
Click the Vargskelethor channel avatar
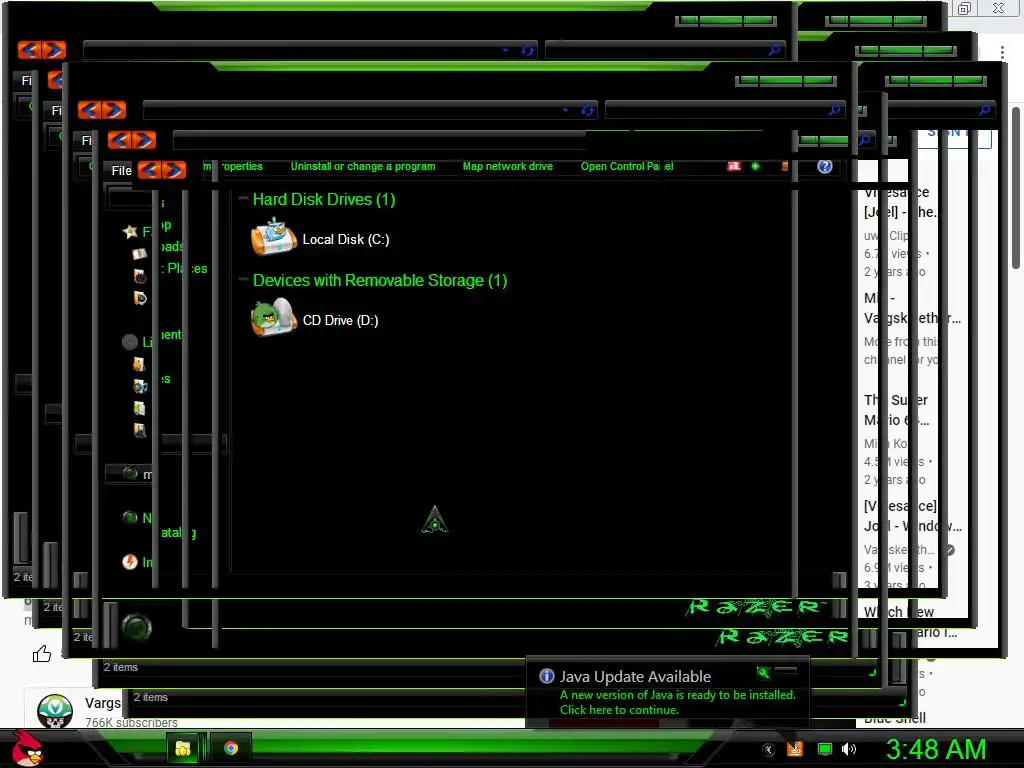click(55, 711)
